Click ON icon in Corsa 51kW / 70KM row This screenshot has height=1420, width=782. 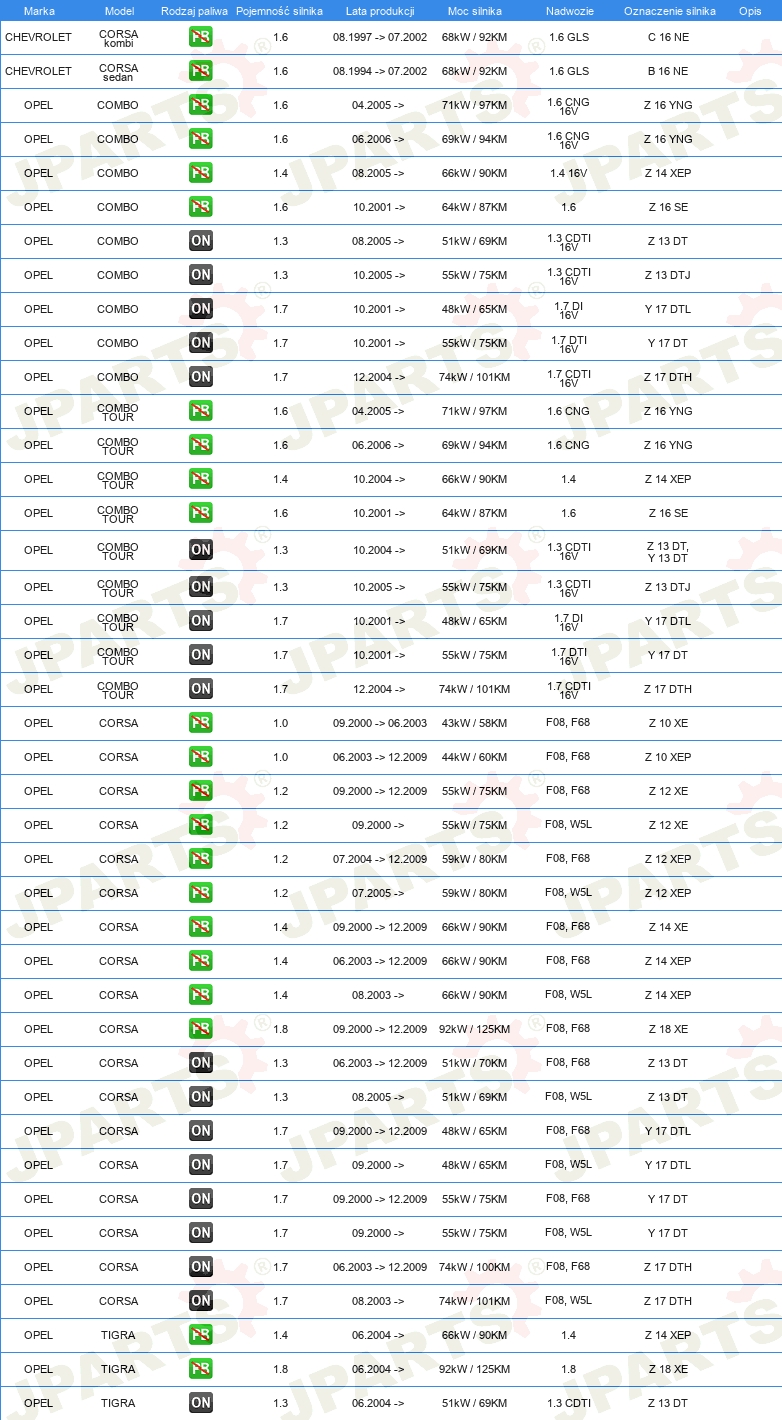tap(200, 1063)
